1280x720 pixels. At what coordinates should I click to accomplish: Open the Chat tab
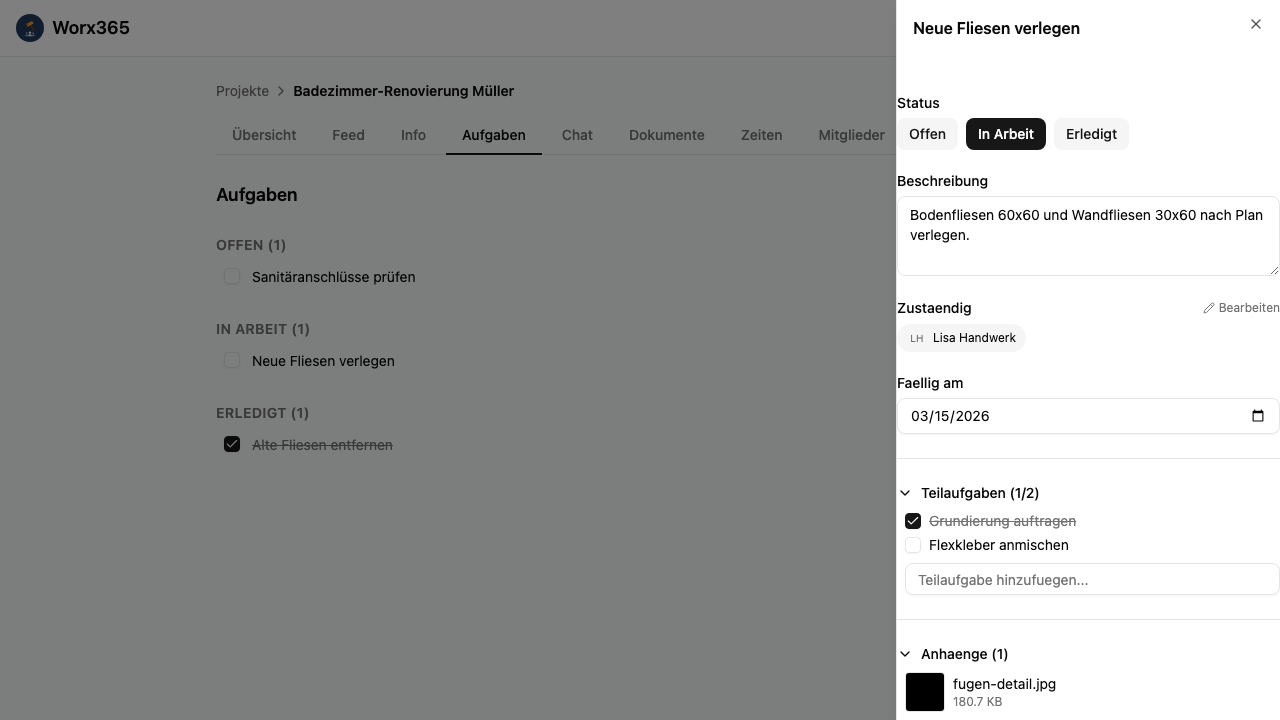[577, 135]
